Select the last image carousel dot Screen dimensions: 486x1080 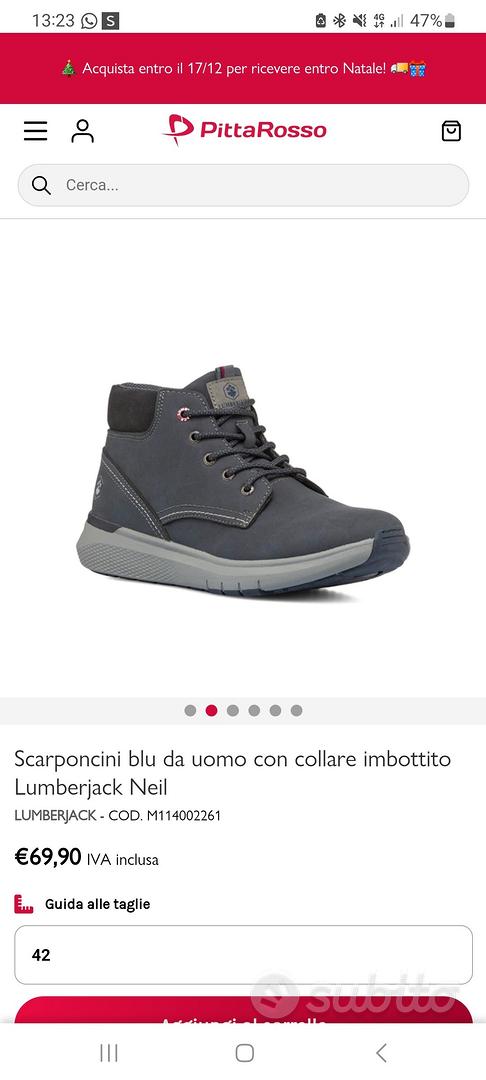coord(296,711)
